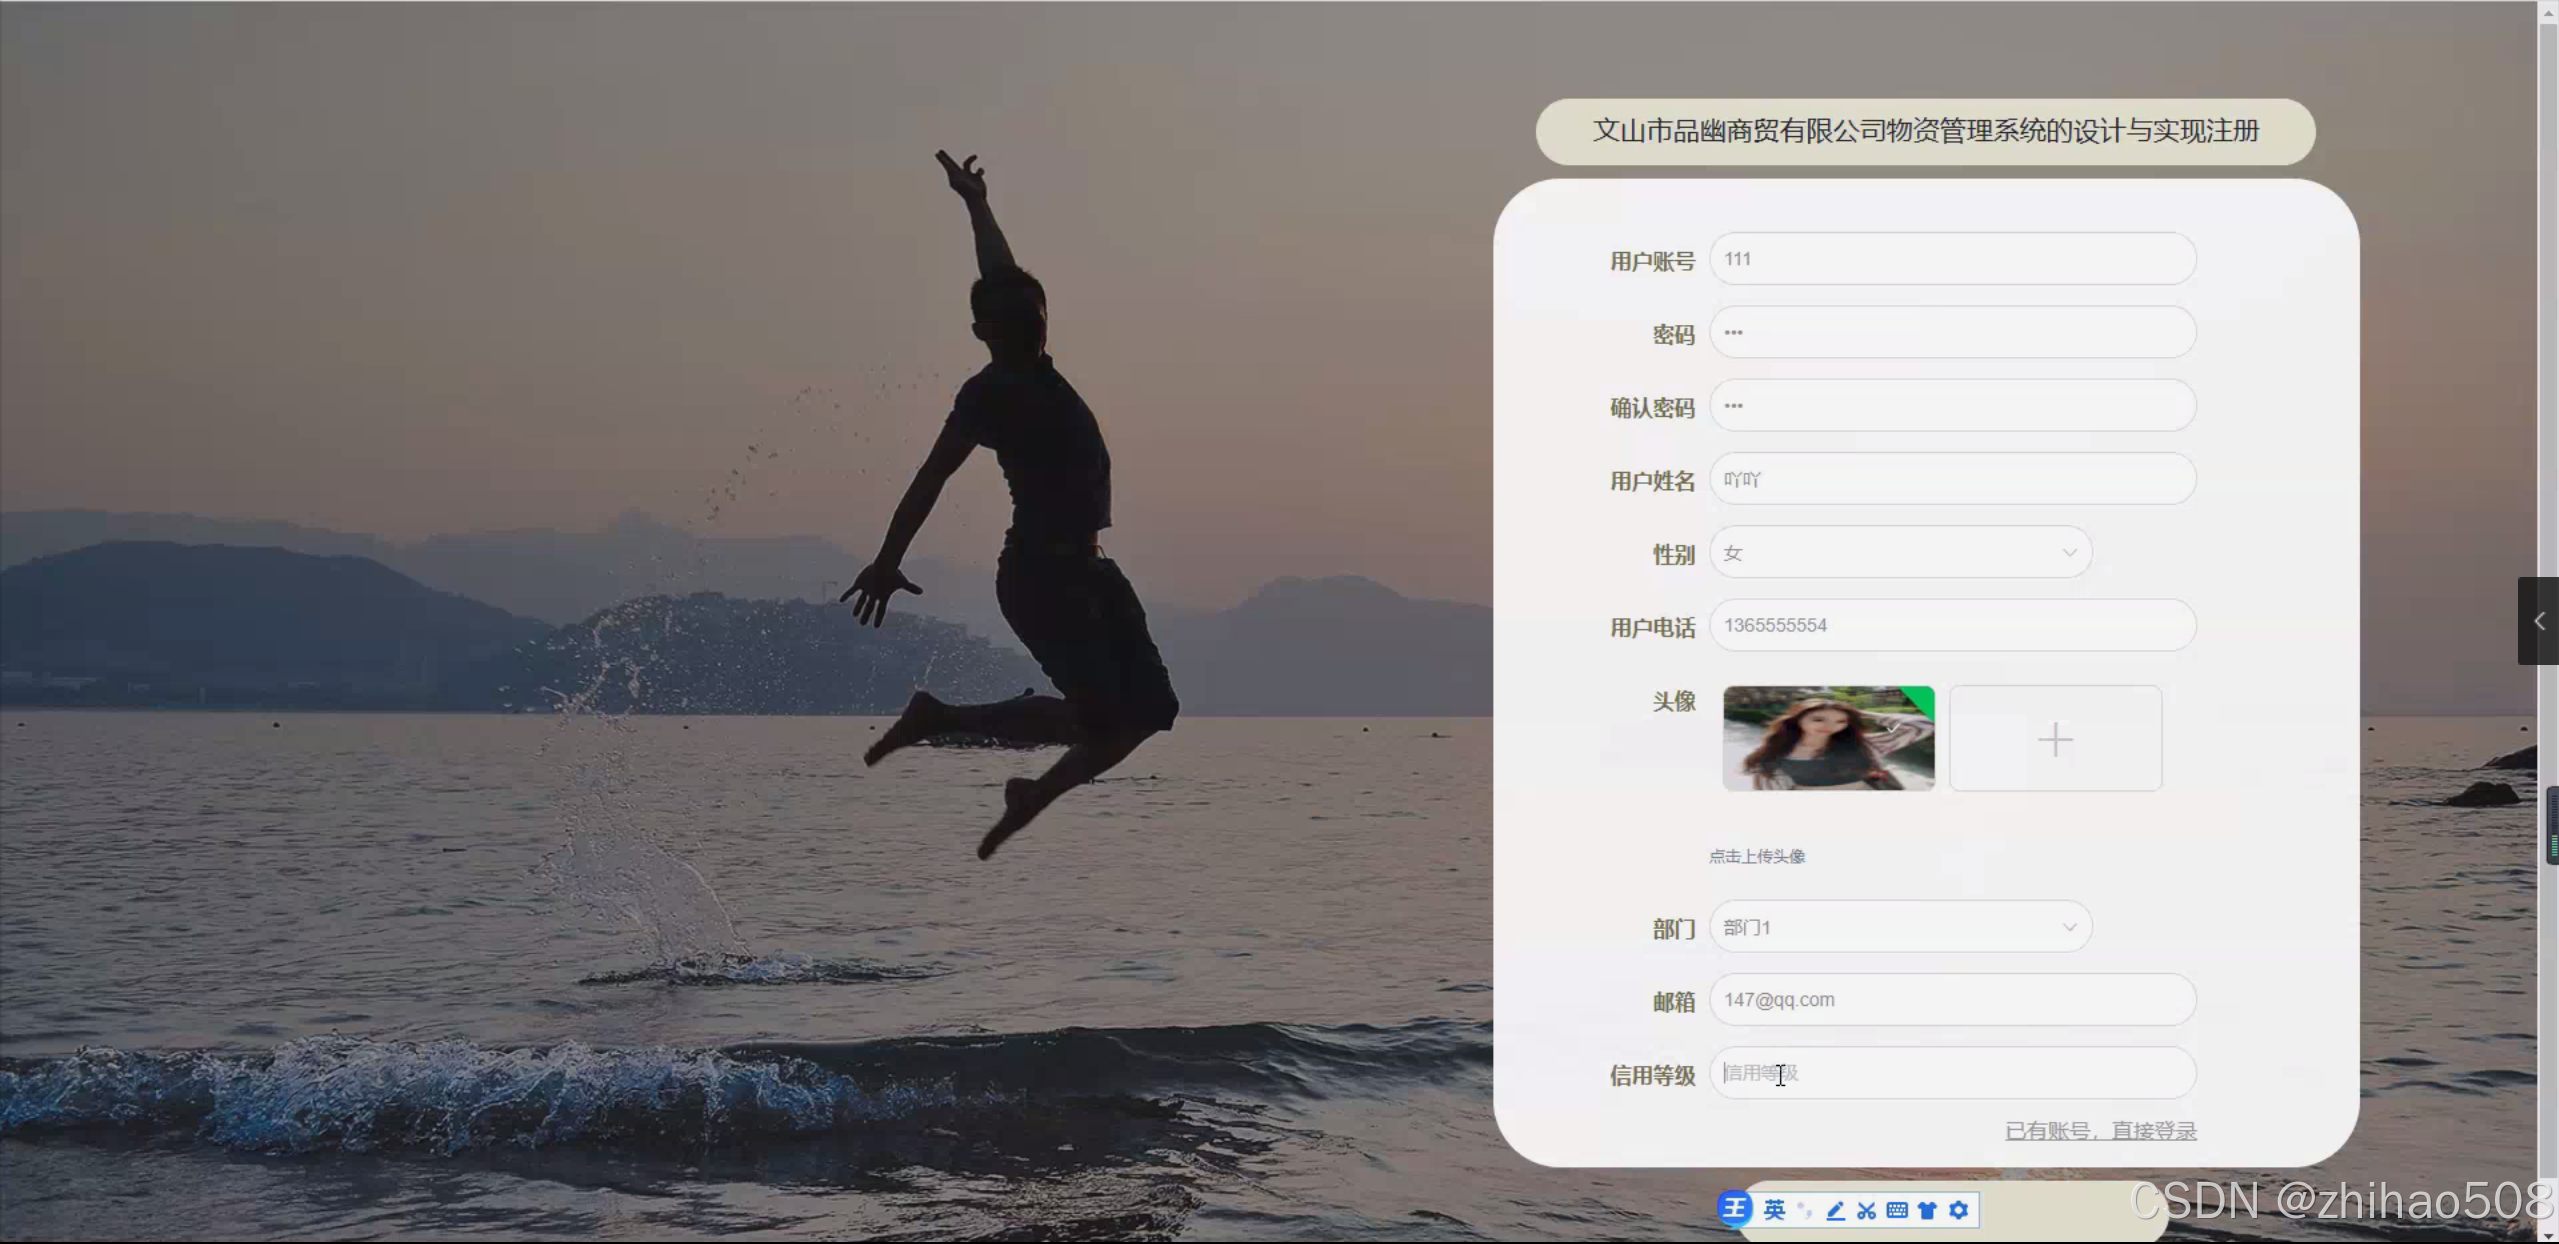
Task: Open the IME settings gear icon
Action: [x=1958, y=1210]
